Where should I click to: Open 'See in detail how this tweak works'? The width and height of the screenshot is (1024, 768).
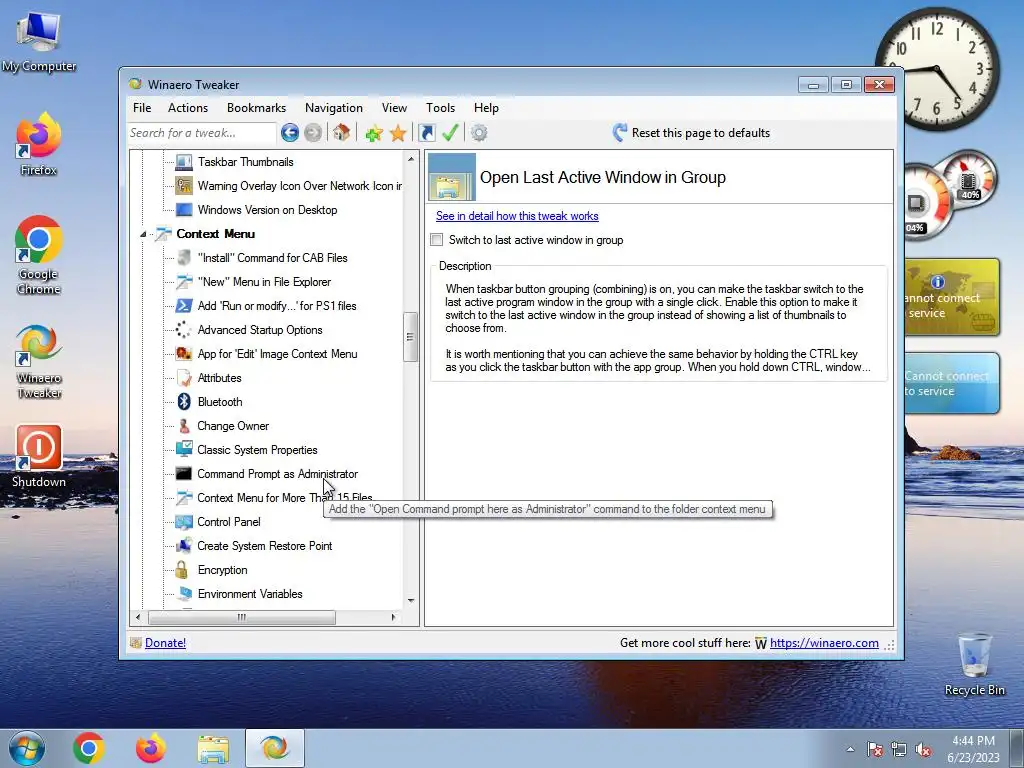[517, 216]
